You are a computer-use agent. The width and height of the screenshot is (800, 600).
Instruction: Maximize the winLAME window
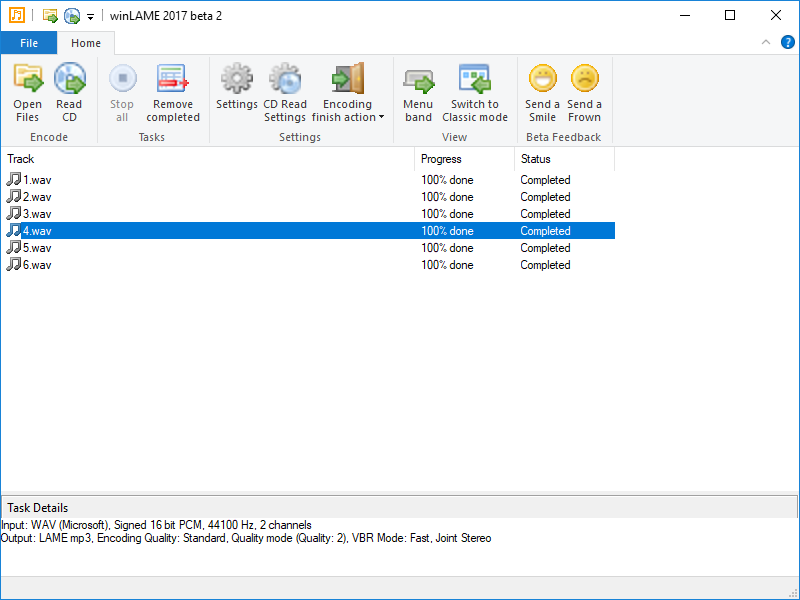730,15
